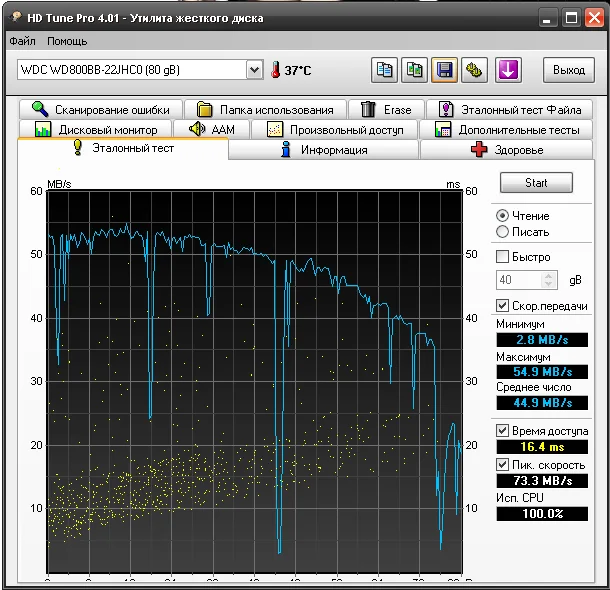Click the gB size spinner arrows
The width and height of the screenshot is (610, 590).
[547, 280]
